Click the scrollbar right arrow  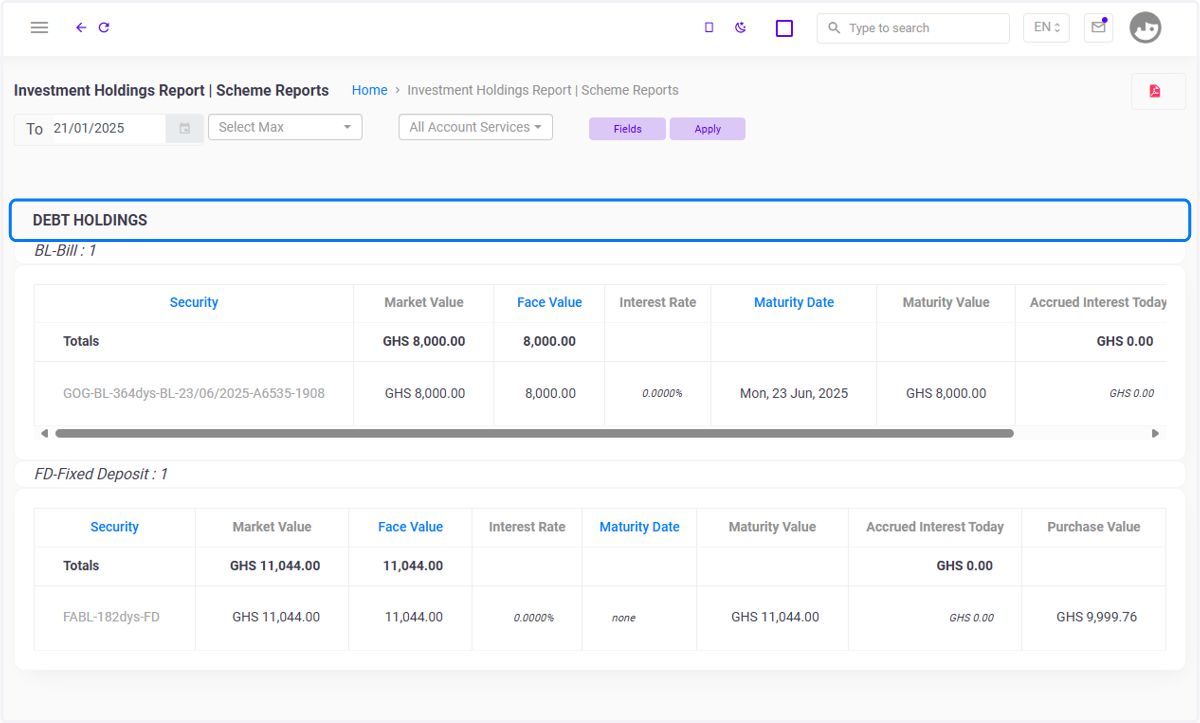[x=1155, y=433]
